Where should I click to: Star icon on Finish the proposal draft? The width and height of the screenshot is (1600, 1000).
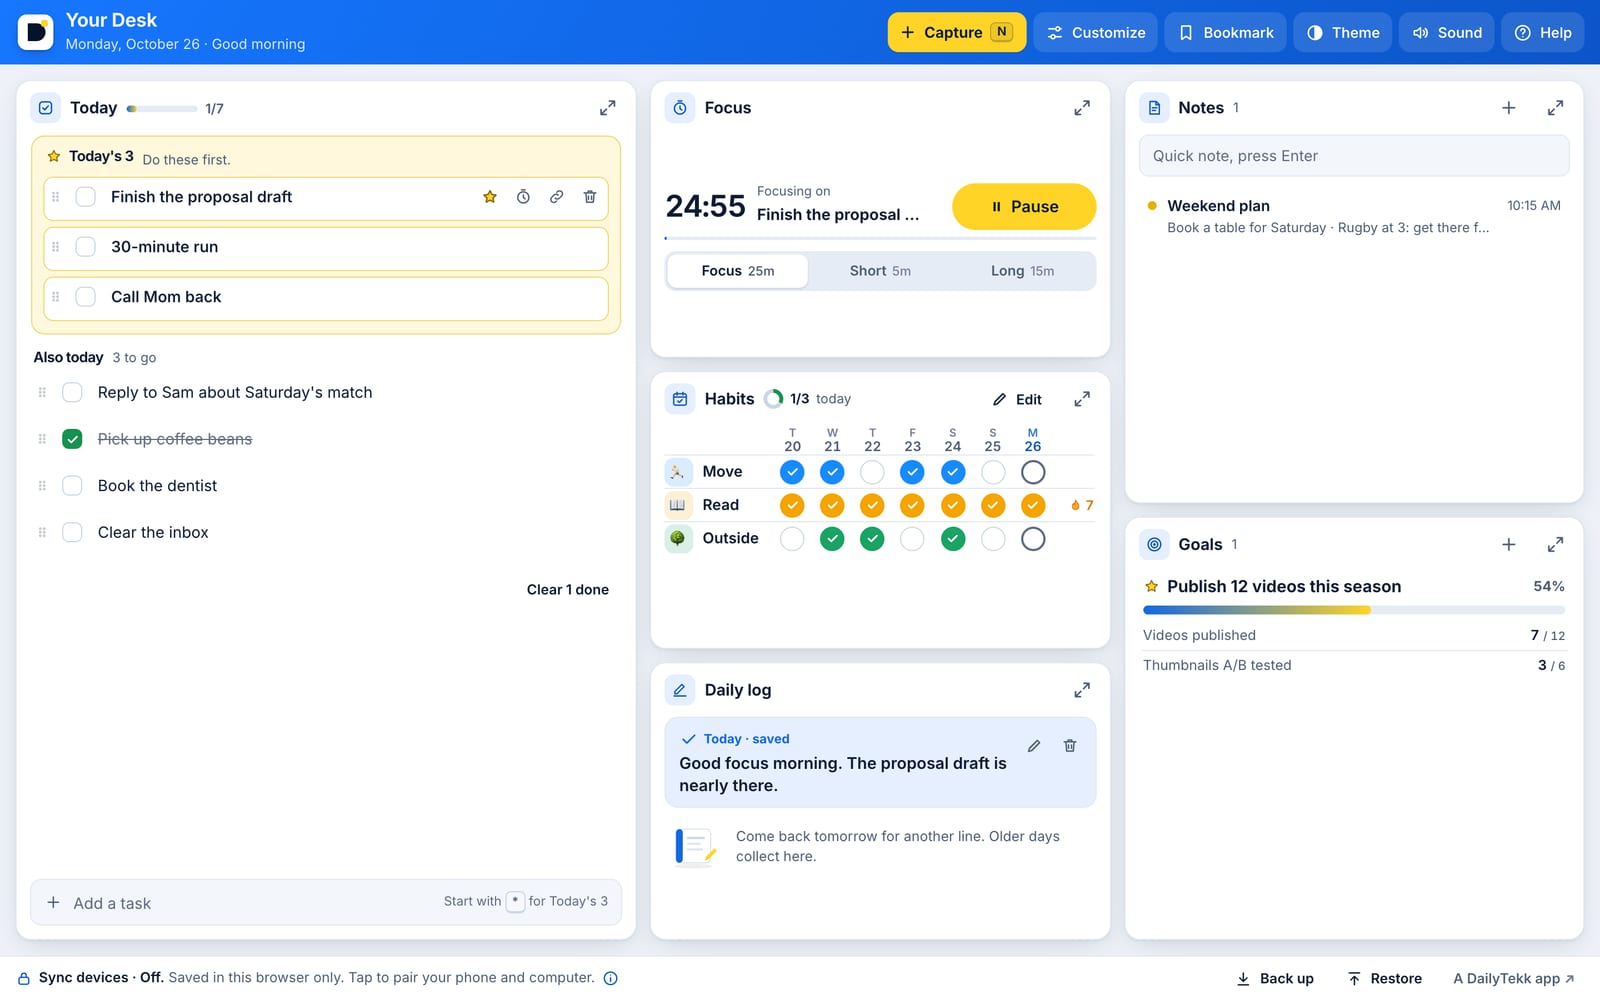pos(490,197)
